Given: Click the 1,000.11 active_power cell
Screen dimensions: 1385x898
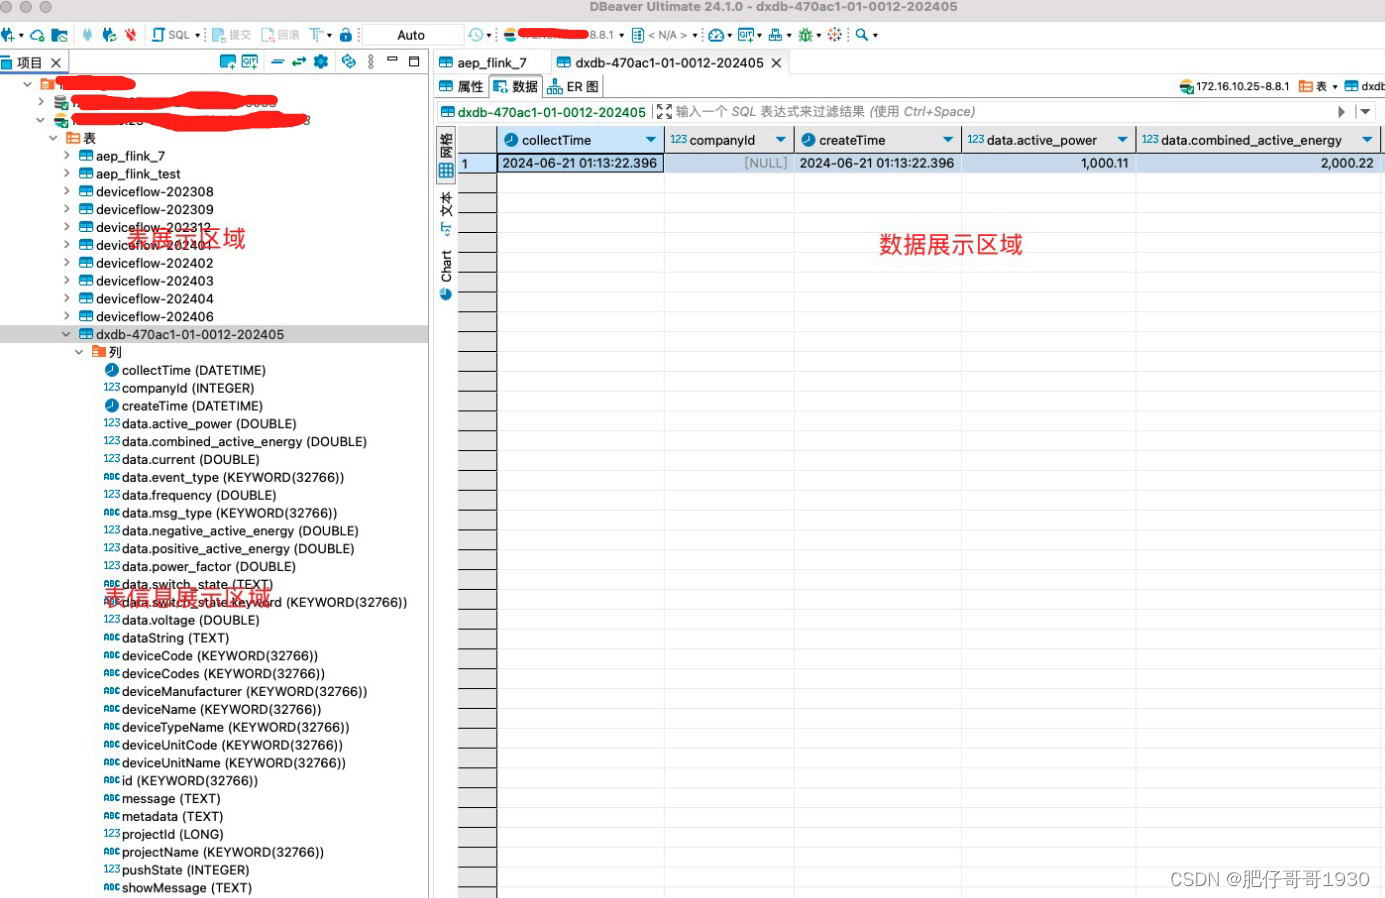Looking at the screenshot, I should (x=1048, y=163).
